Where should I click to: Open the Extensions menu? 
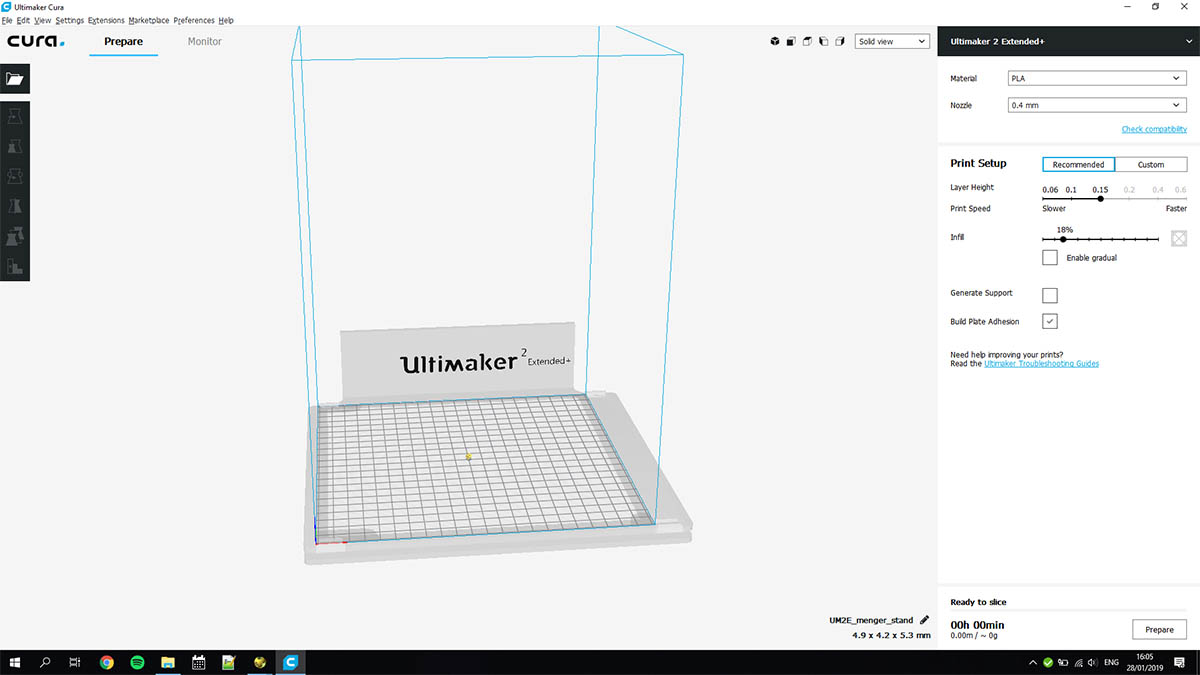pyautogui.click(x=106, y=20)
